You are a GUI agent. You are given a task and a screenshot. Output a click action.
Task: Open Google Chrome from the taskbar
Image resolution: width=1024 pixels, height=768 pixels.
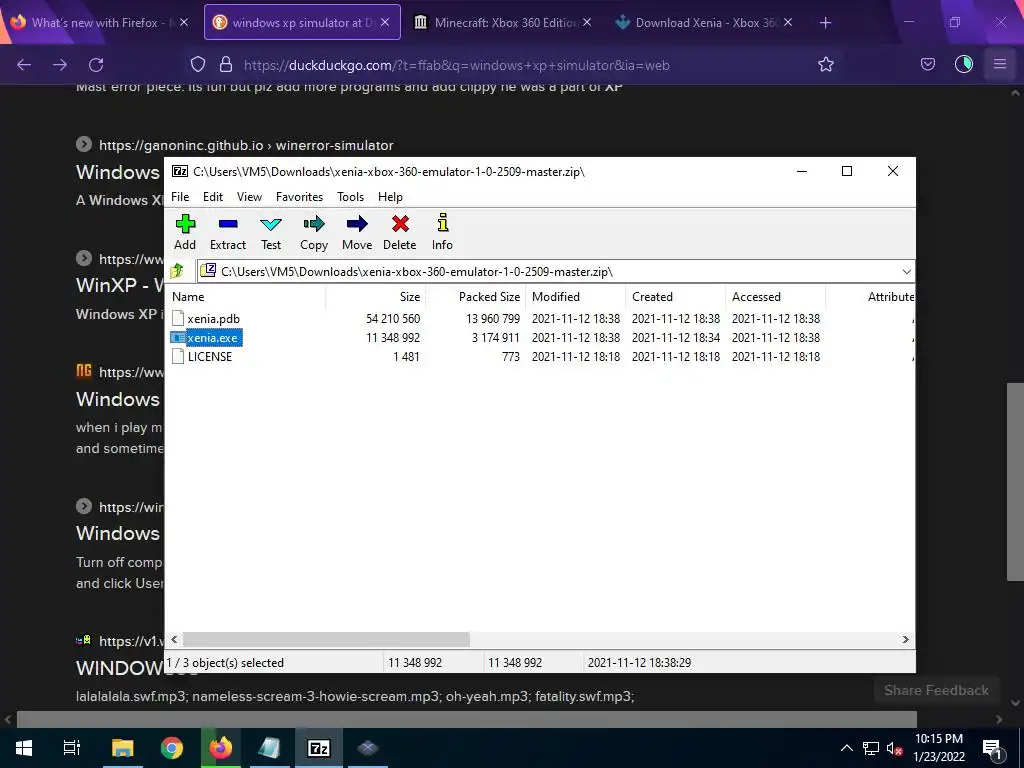coord(171,748)
